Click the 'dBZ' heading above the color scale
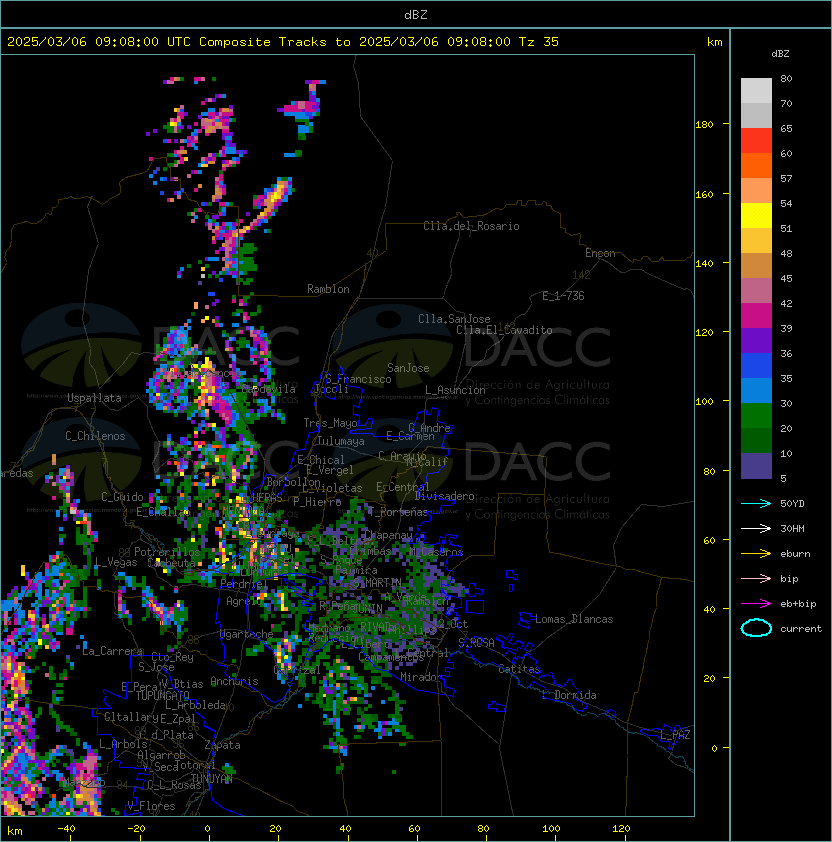832x842 pixels. tap(780, 54)
